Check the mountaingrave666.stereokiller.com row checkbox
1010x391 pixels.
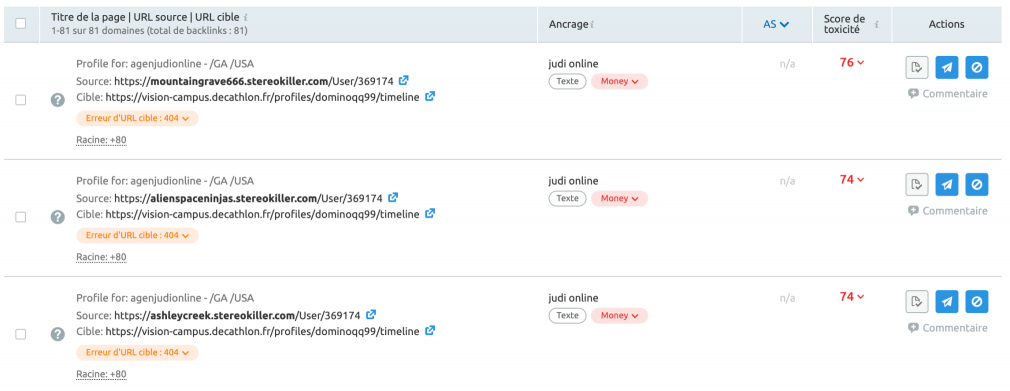click(x=21, y=100)
